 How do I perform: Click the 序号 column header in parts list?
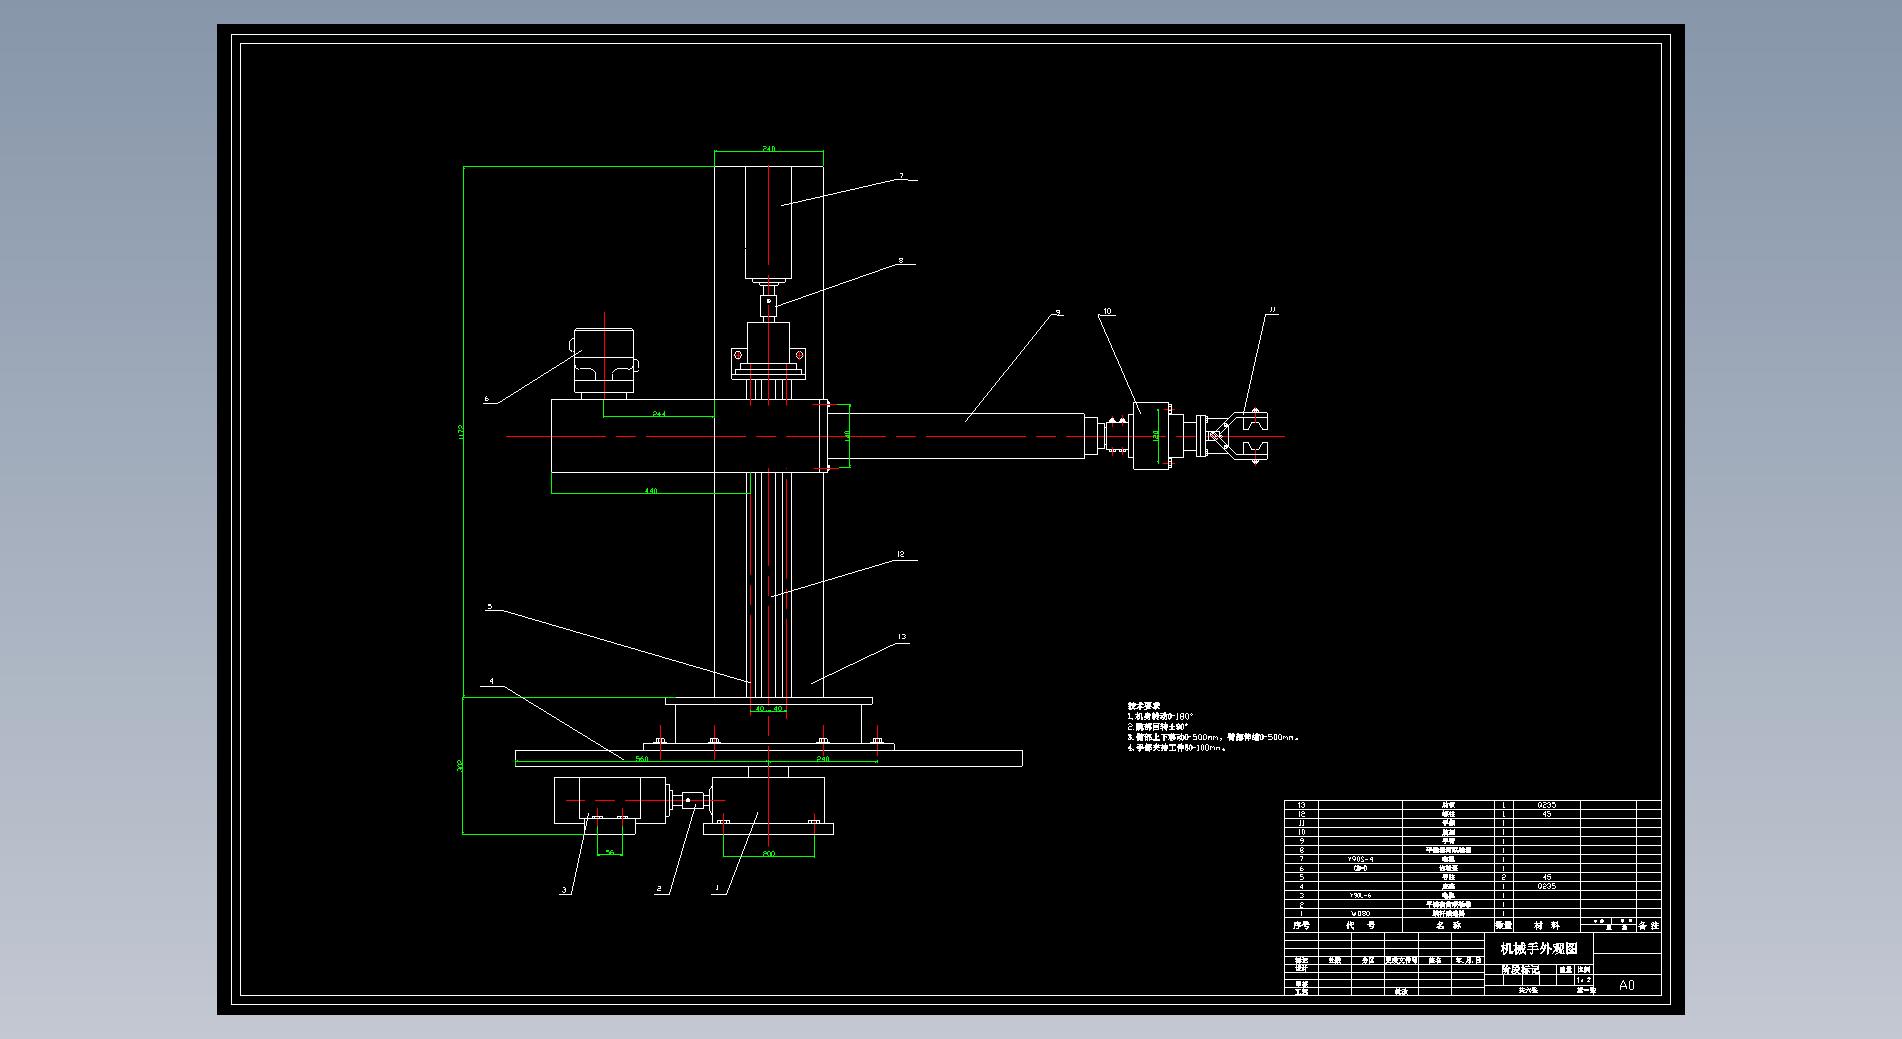(x=1301, y=926)
